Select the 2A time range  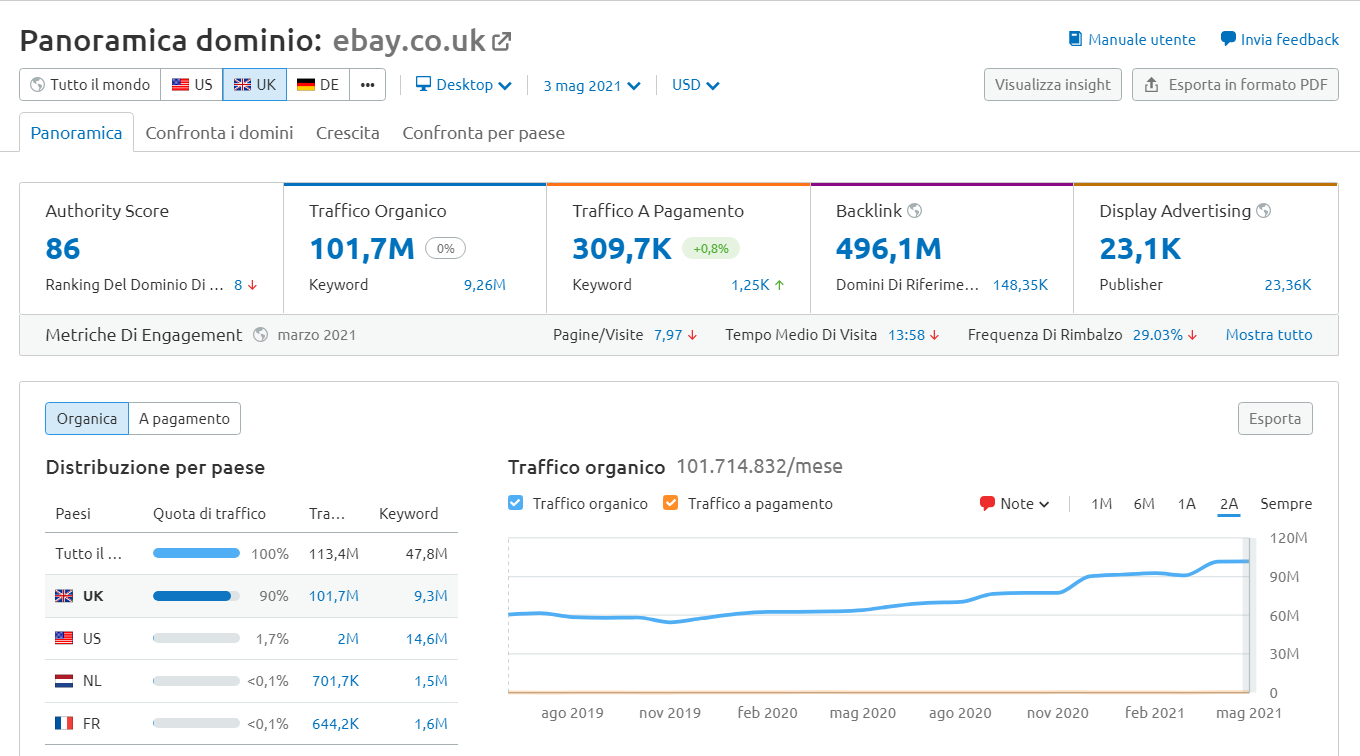pos(1229,504)
